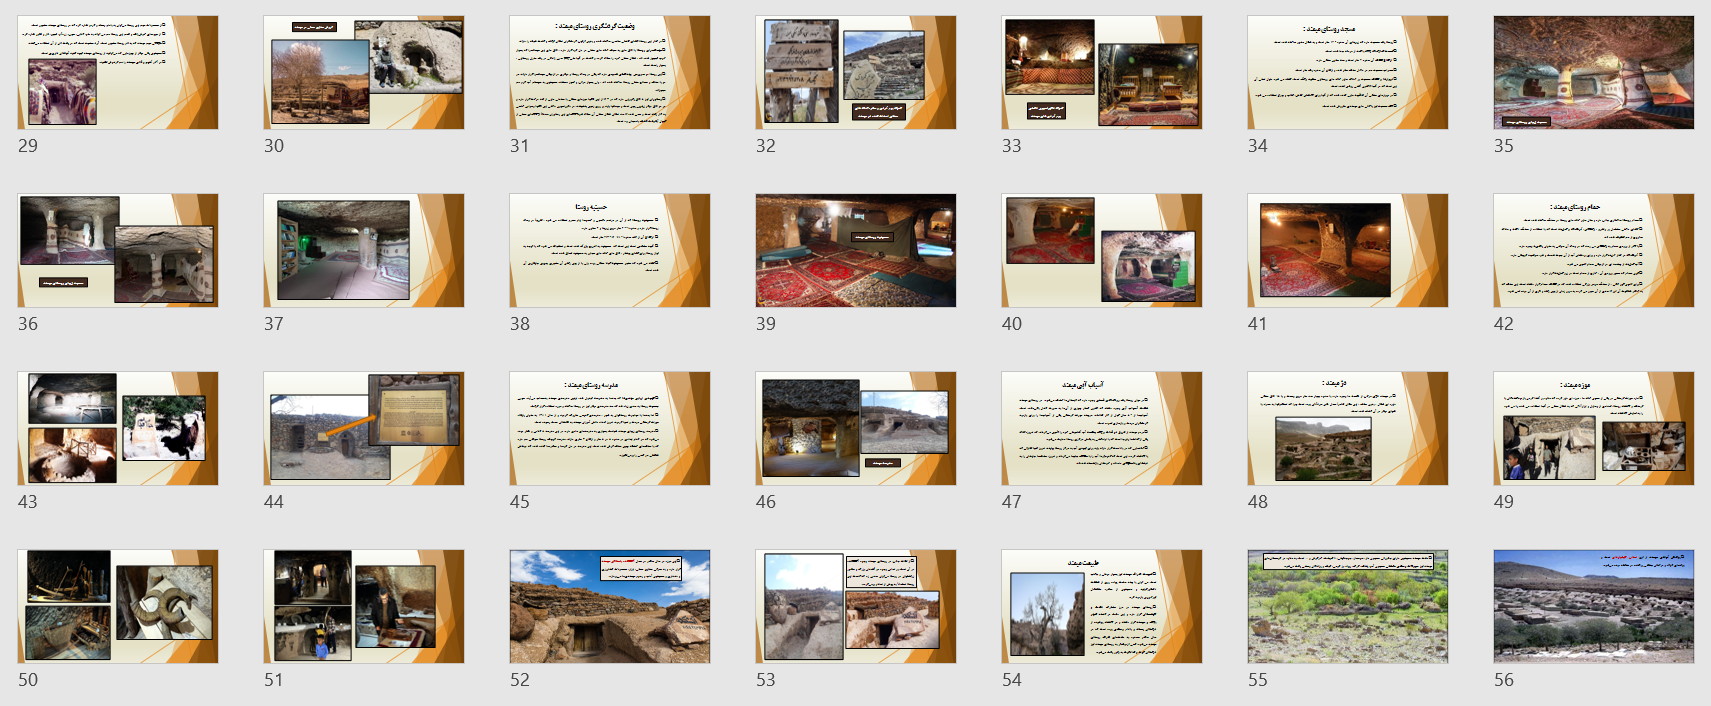This screenshot has width=1711, height=706.
Task: Select slide 56 village panorama thumbnail
Action: [1594, 606]
